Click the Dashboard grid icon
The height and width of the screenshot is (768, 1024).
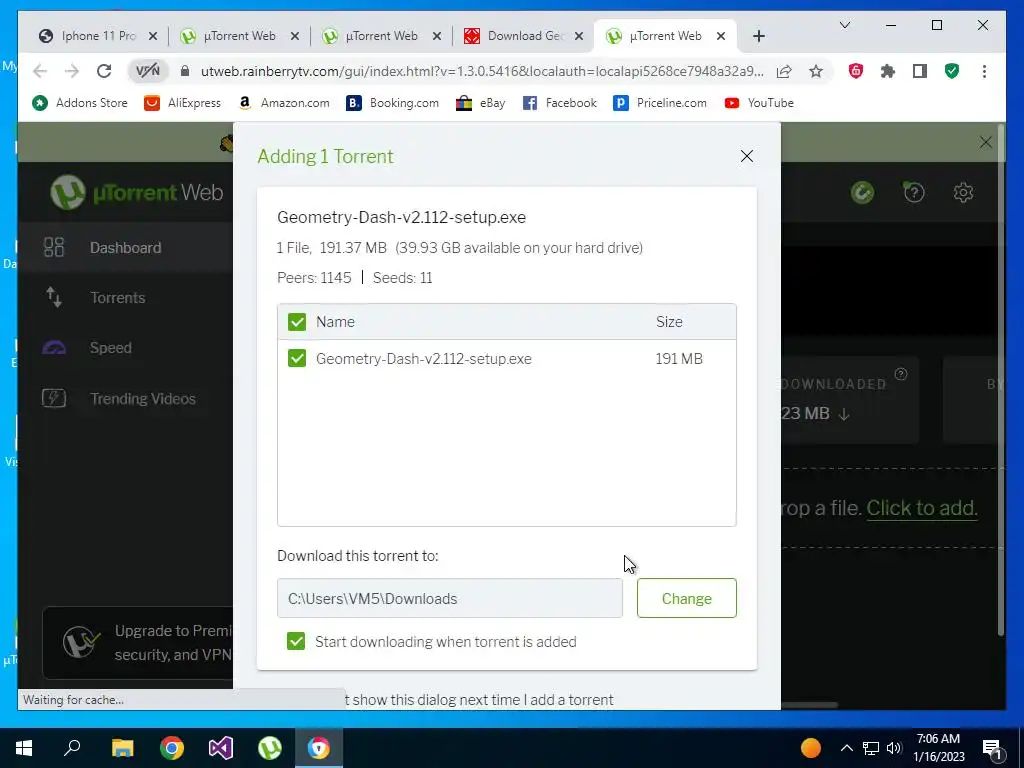tap(54, 248)
